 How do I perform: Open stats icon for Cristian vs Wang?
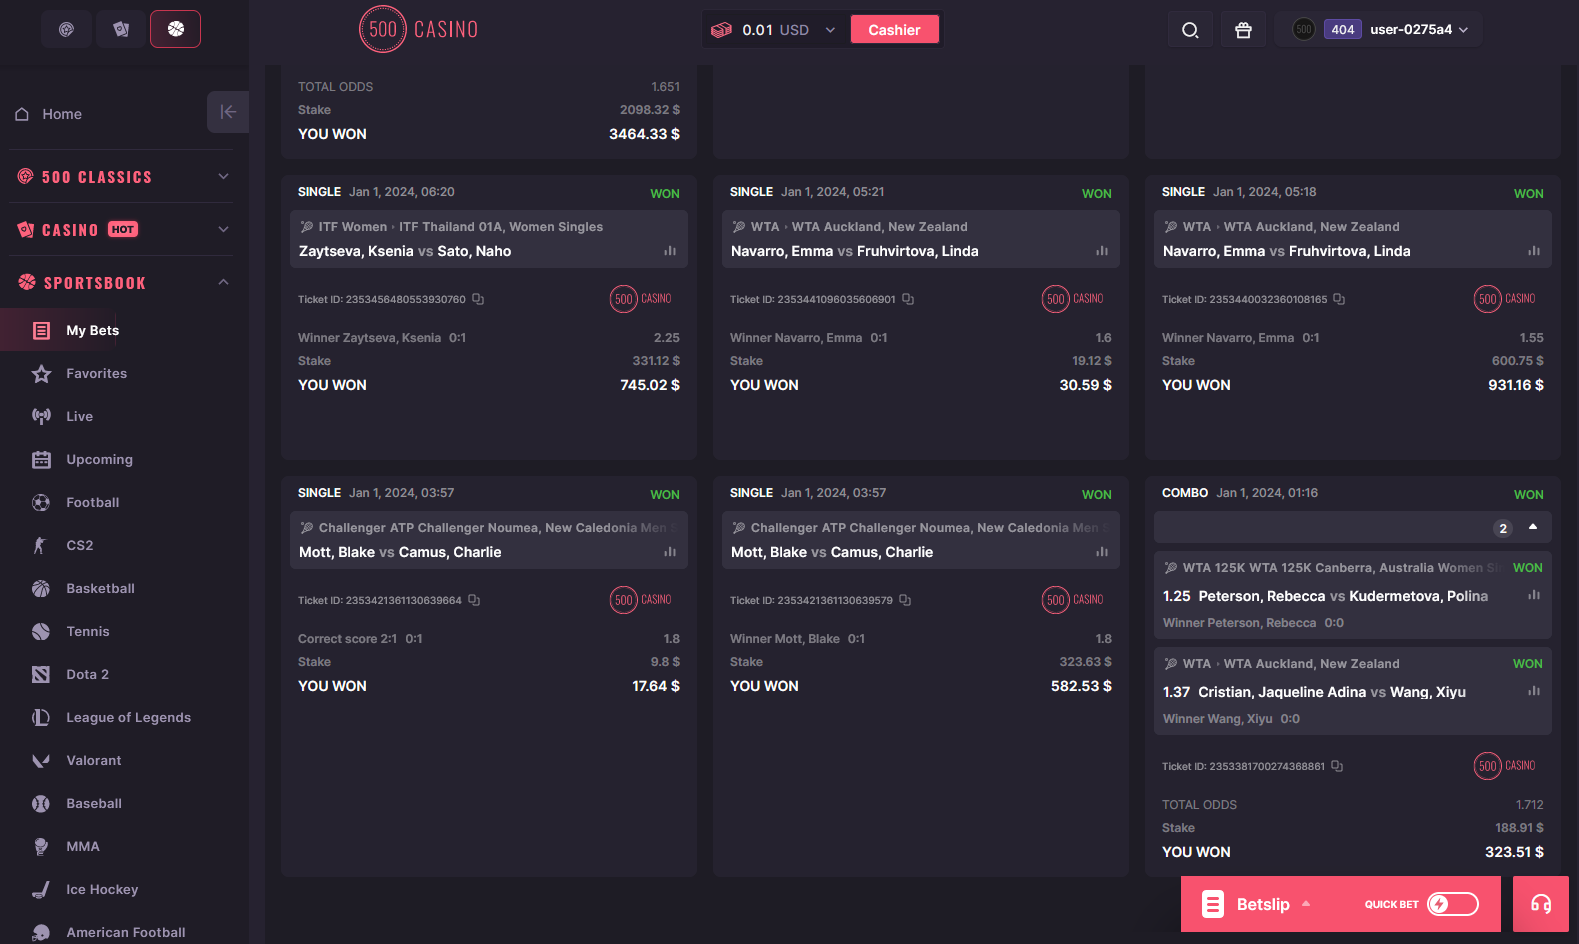point(1534,691)
